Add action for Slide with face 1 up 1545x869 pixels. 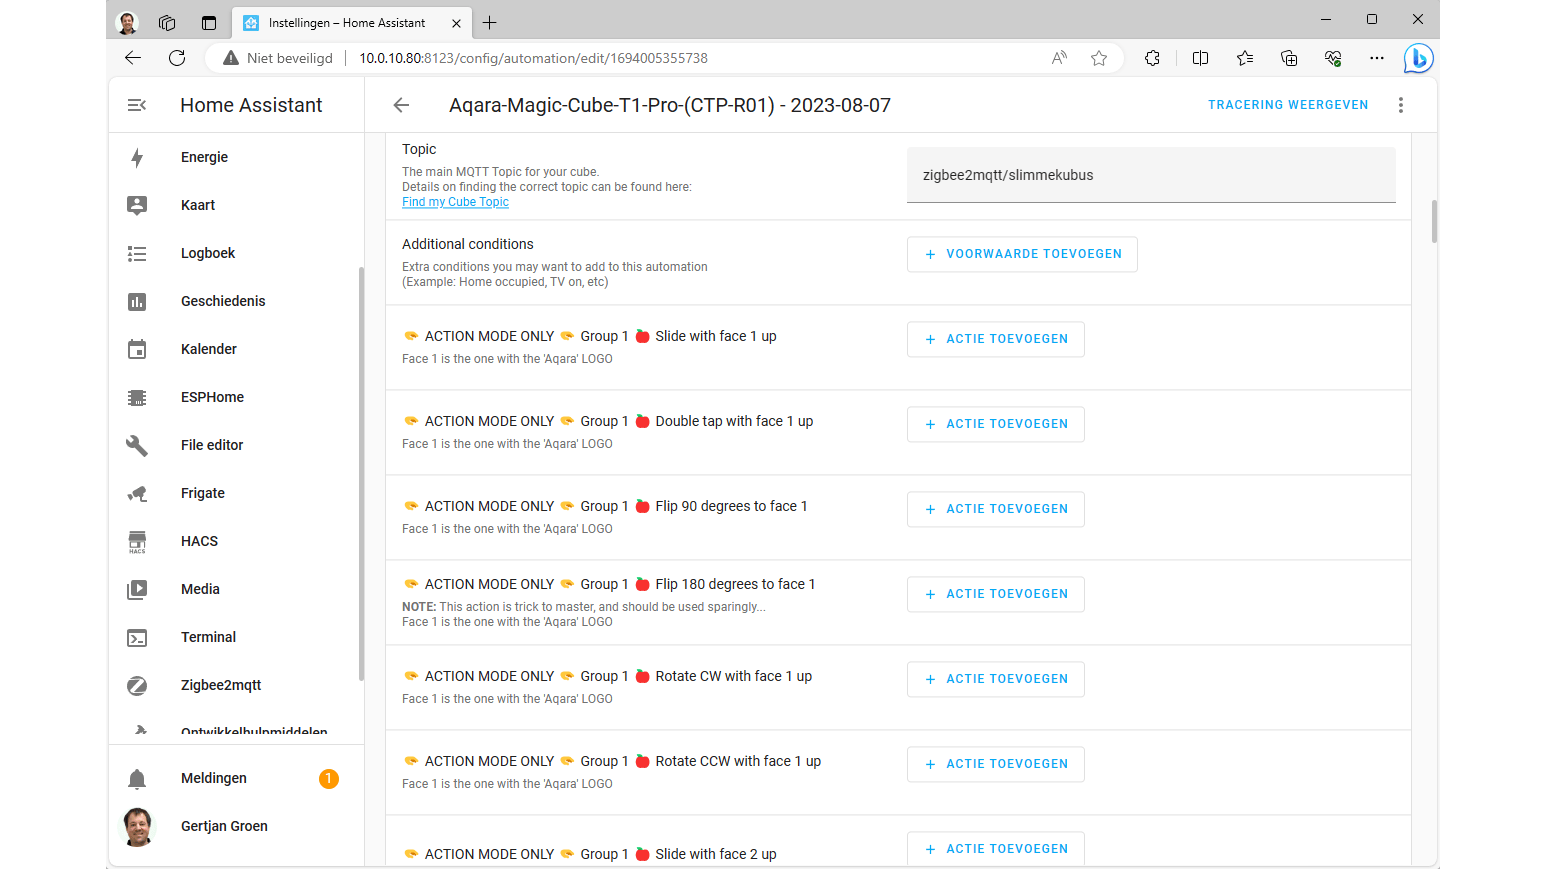(x=996, y=339)
